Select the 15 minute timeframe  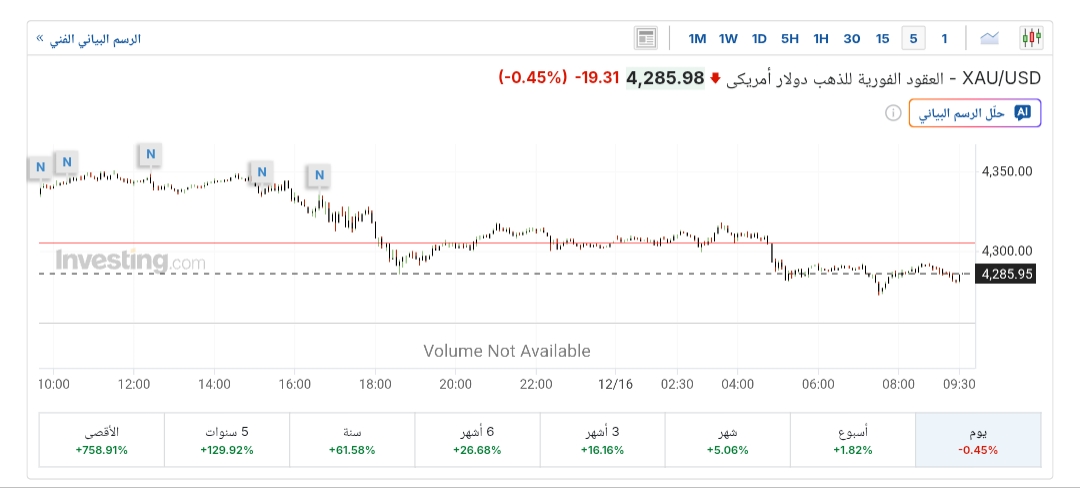click(882, 39)
